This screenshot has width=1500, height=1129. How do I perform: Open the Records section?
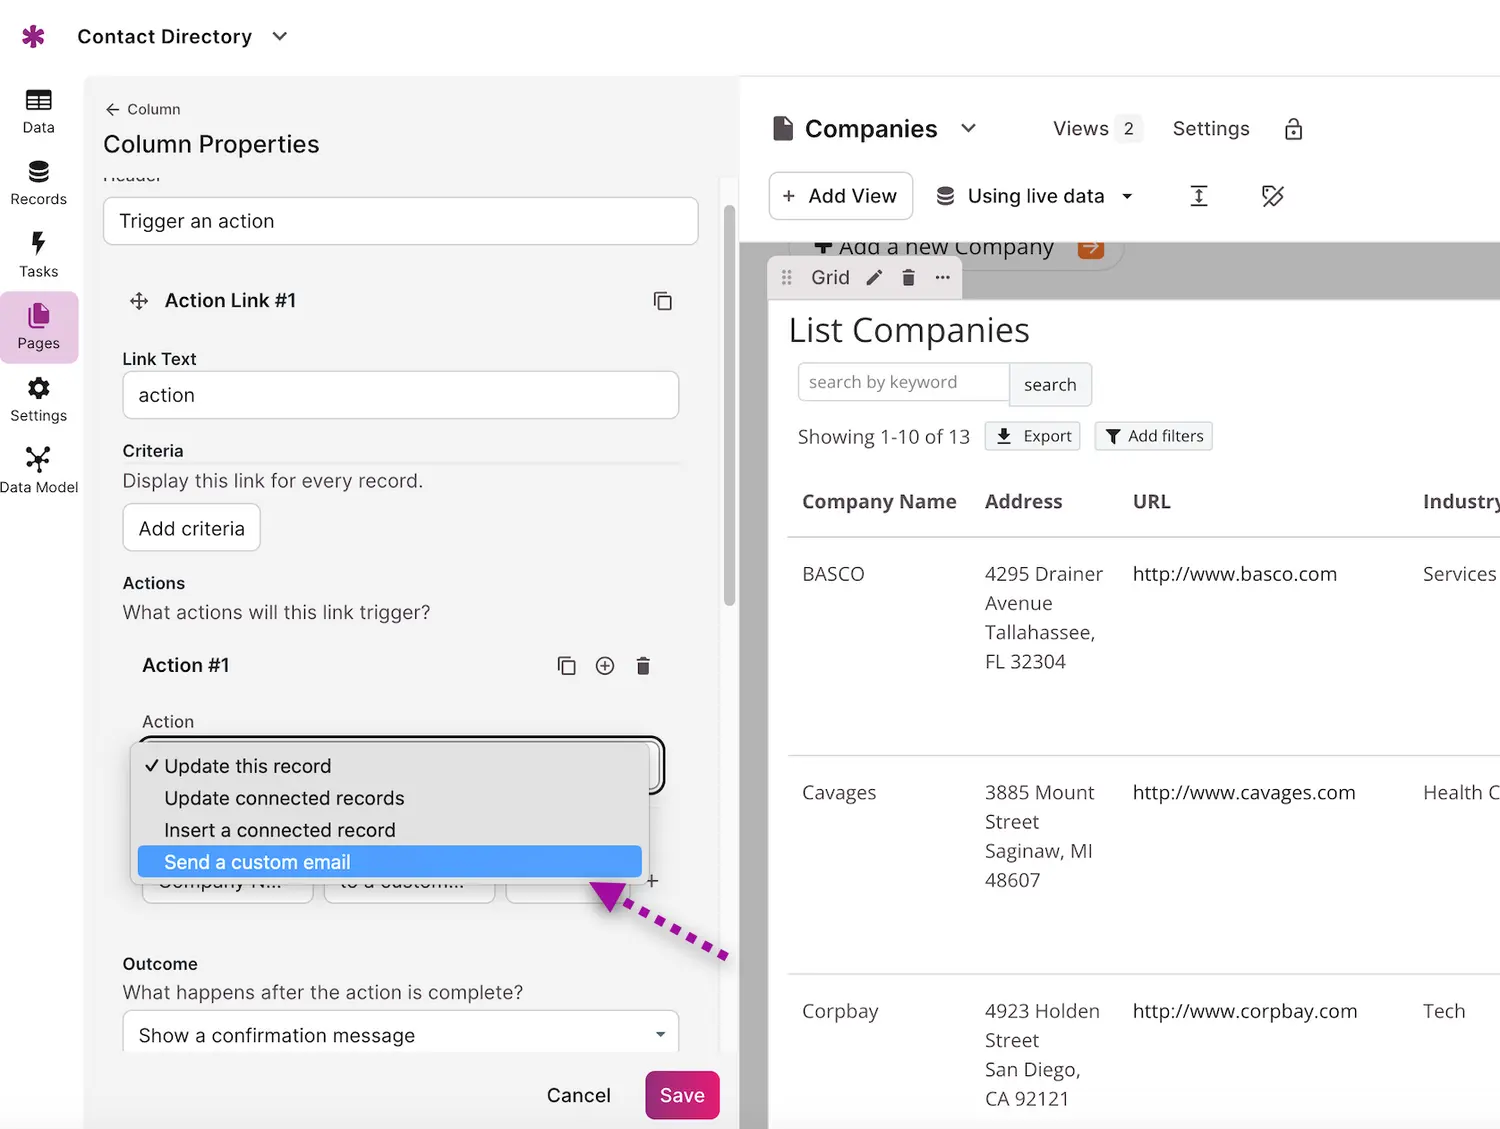[x=38, y=182]
